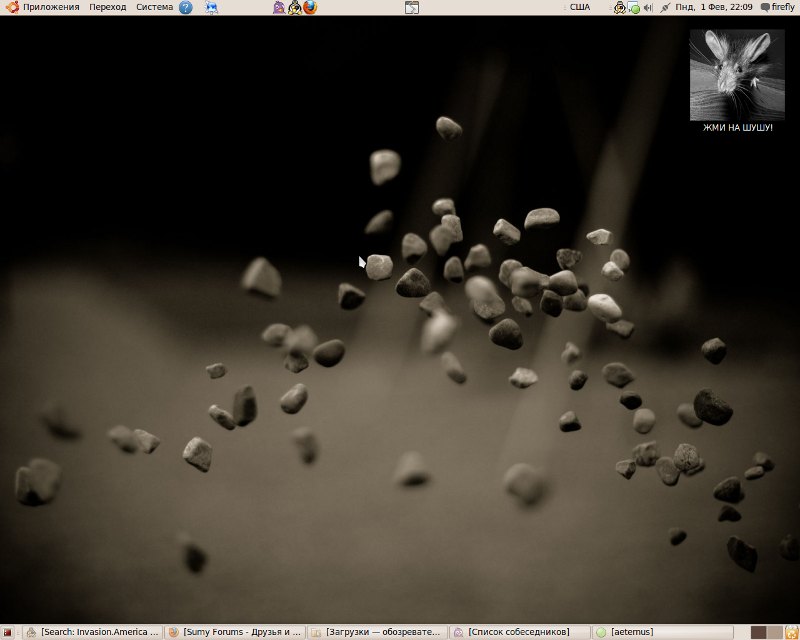Image resolution: width=800 pixels, height=640 pixels.
Task: Launch Firefox from the top panel launcher
Action: point(310,7)
